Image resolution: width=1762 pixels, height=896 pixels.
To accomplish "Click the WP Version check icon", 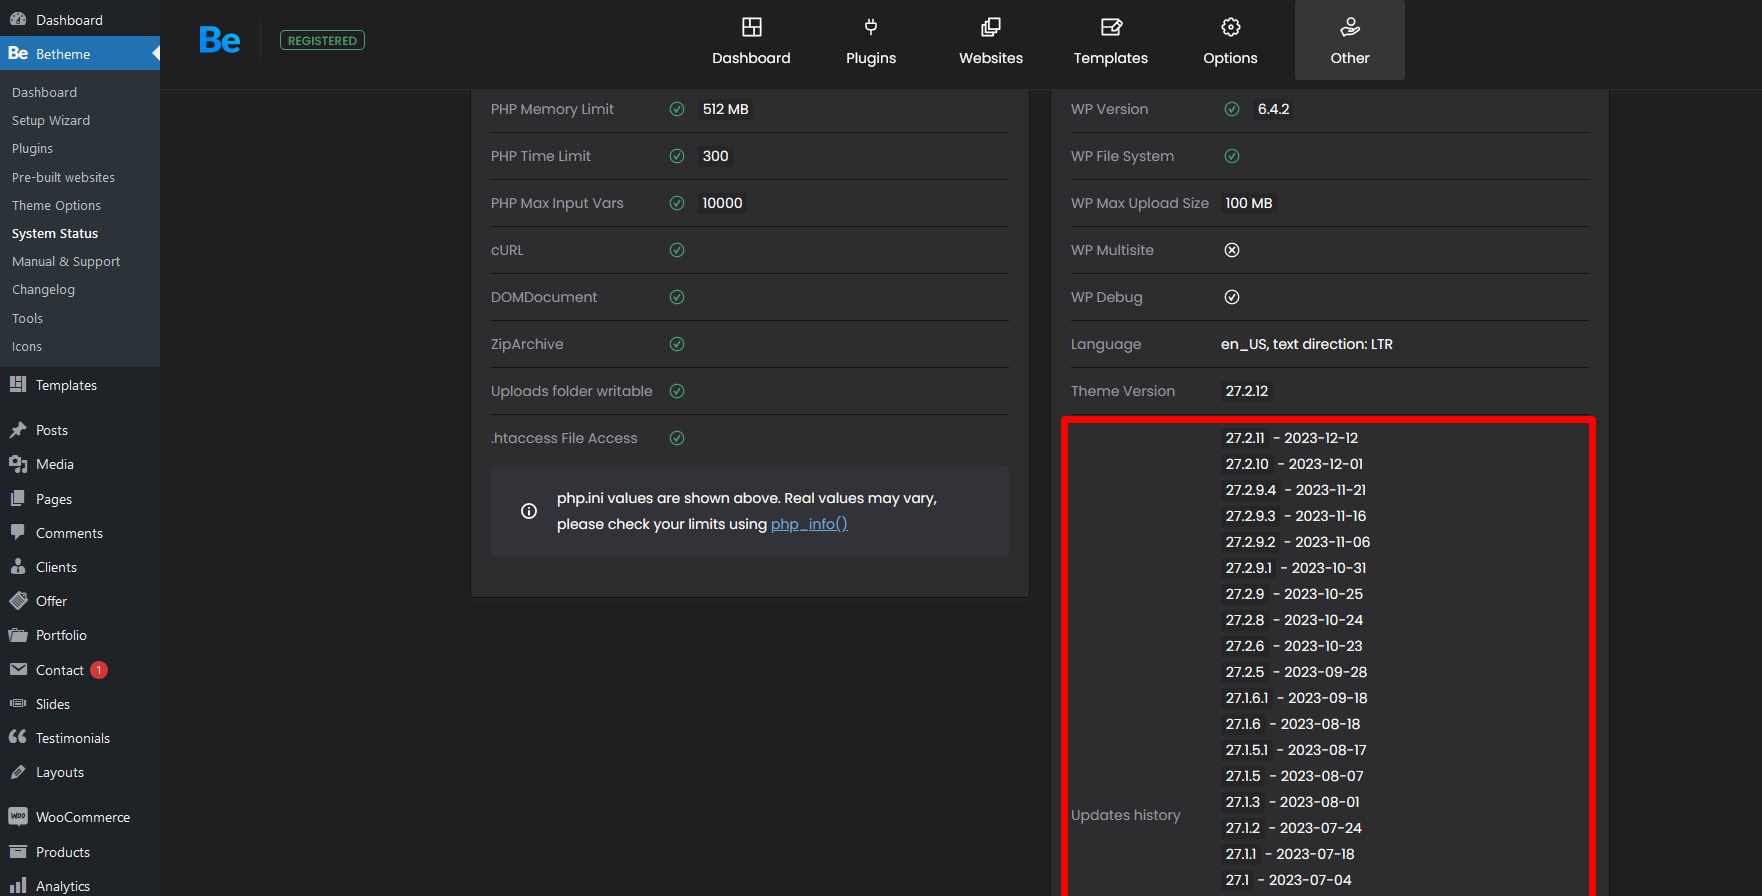I will point(1232,109).
